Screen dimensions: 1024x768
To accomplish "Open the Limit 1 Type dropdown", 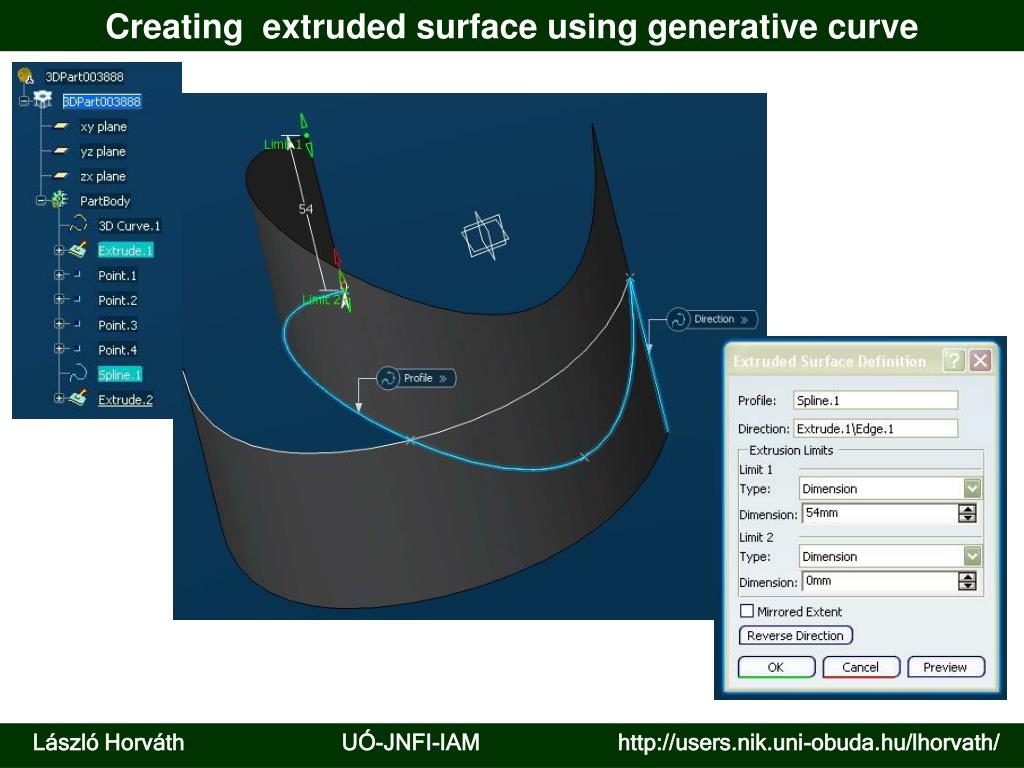I will pyautogui.click(x=972, y=488).
